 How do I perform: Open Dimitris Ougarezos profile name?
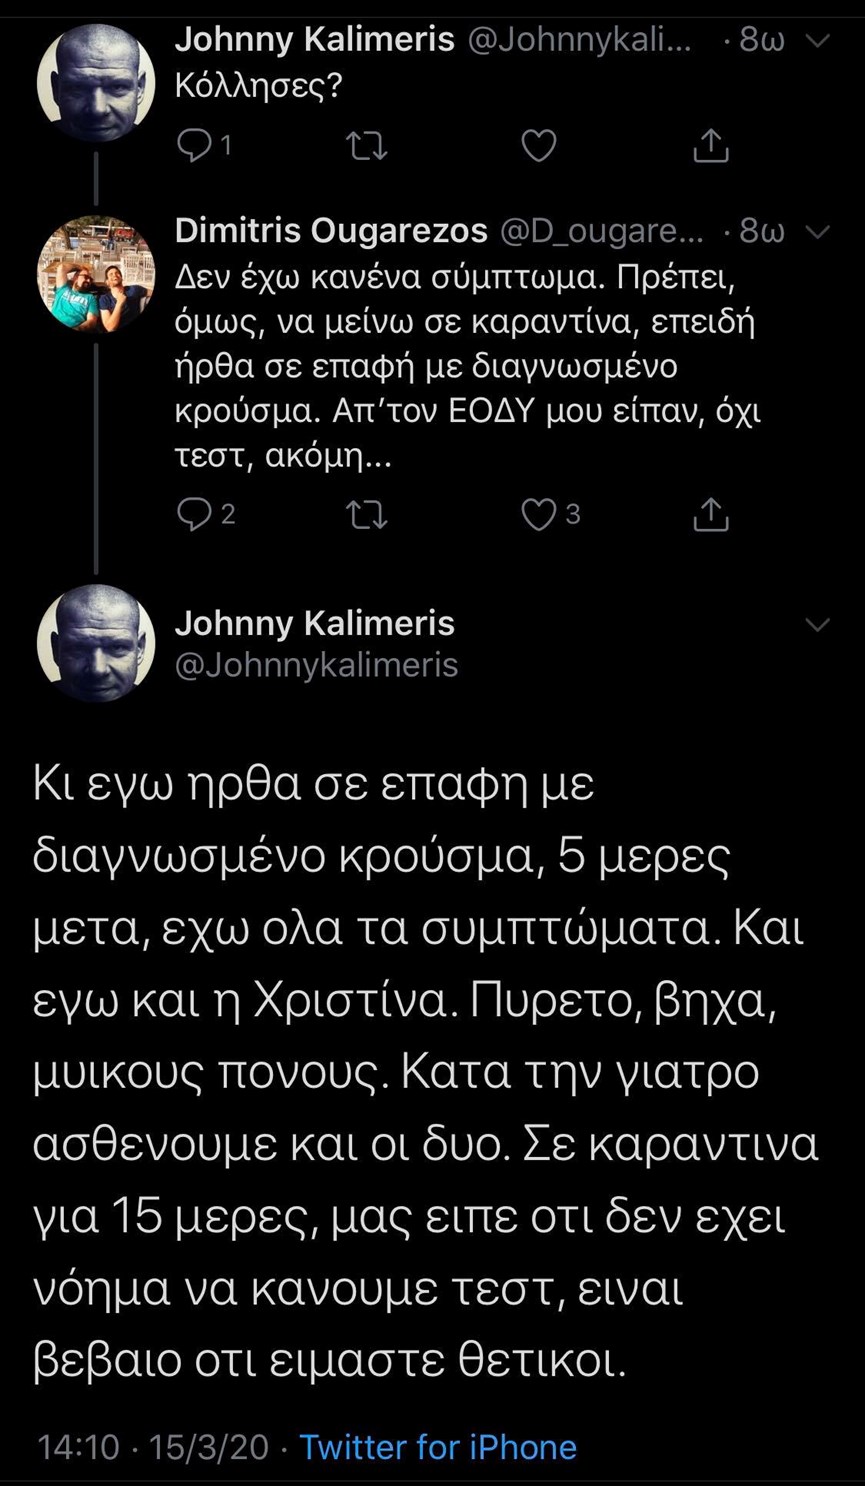click(331, 231)
